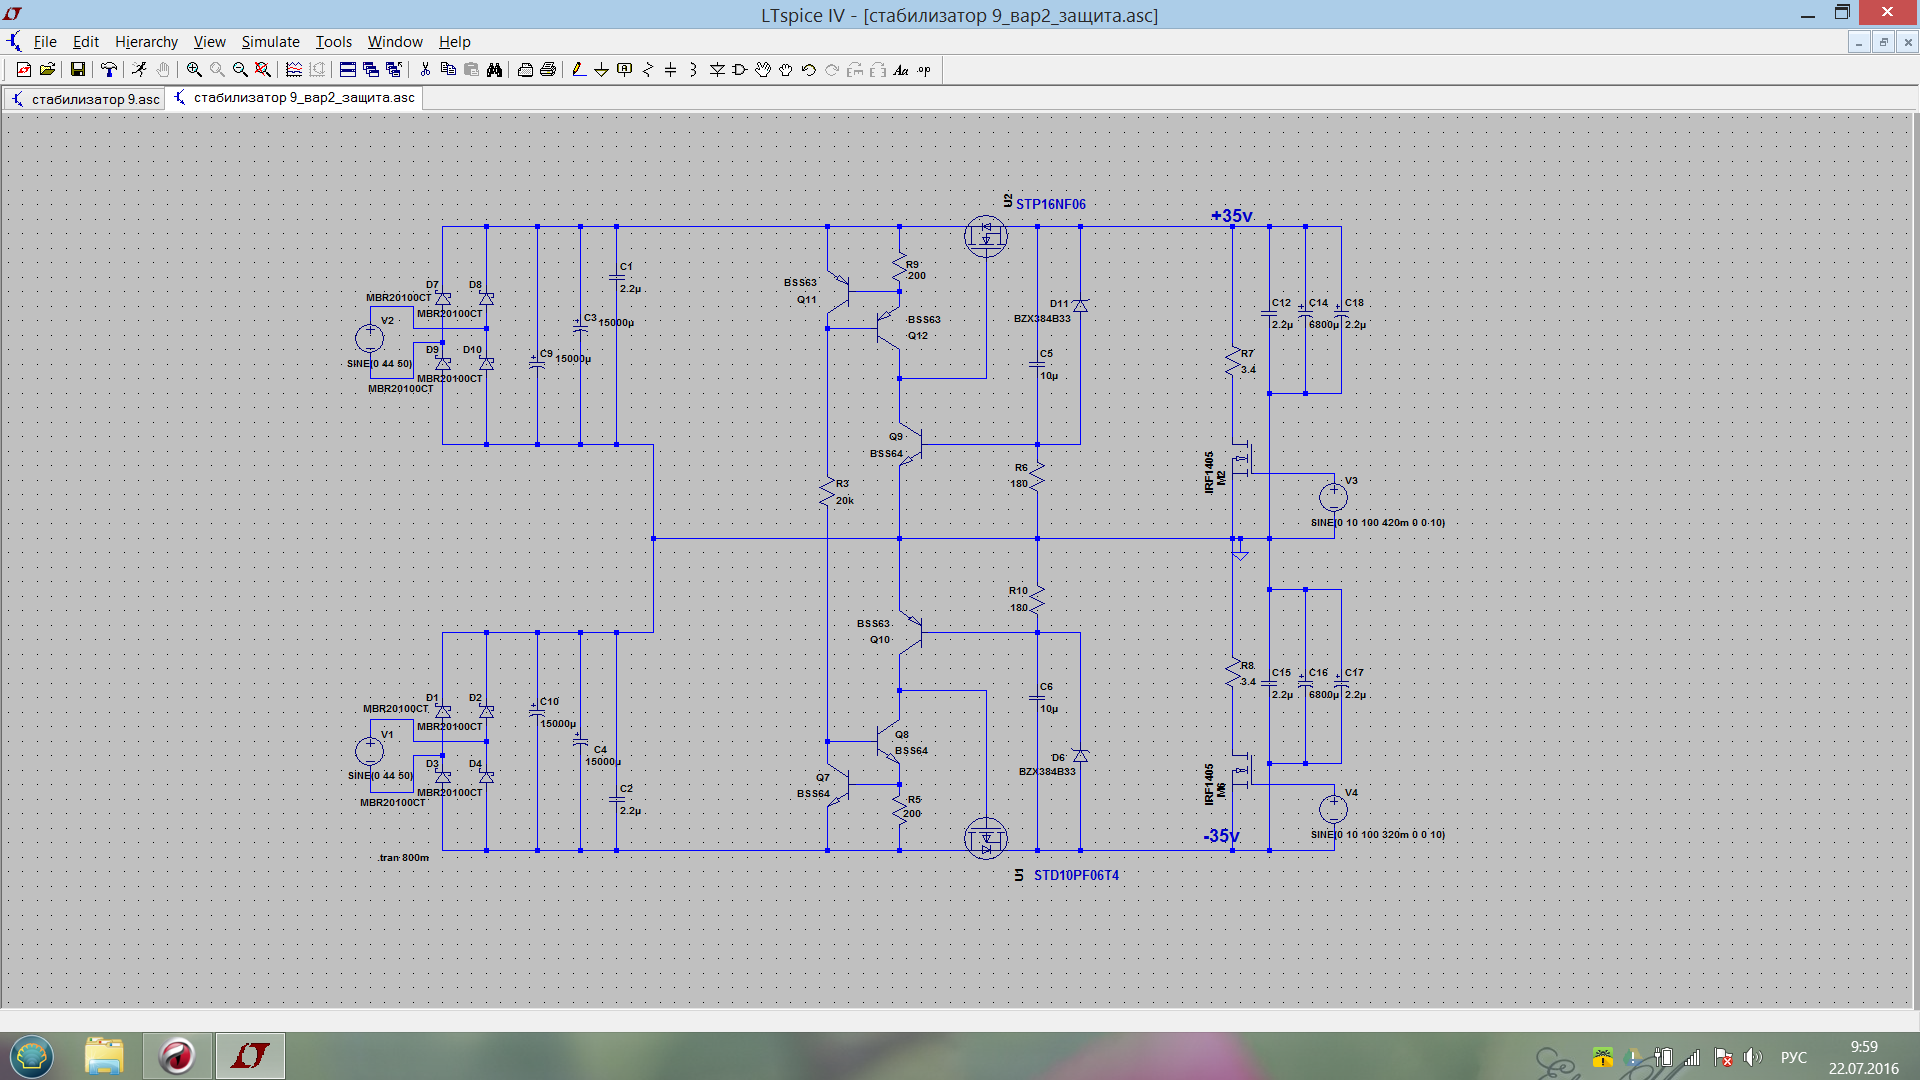Viewport: 1920px width, 1080px height.
Task: Click the Copy icon in toolbar
Action: [x=448, y=70]
